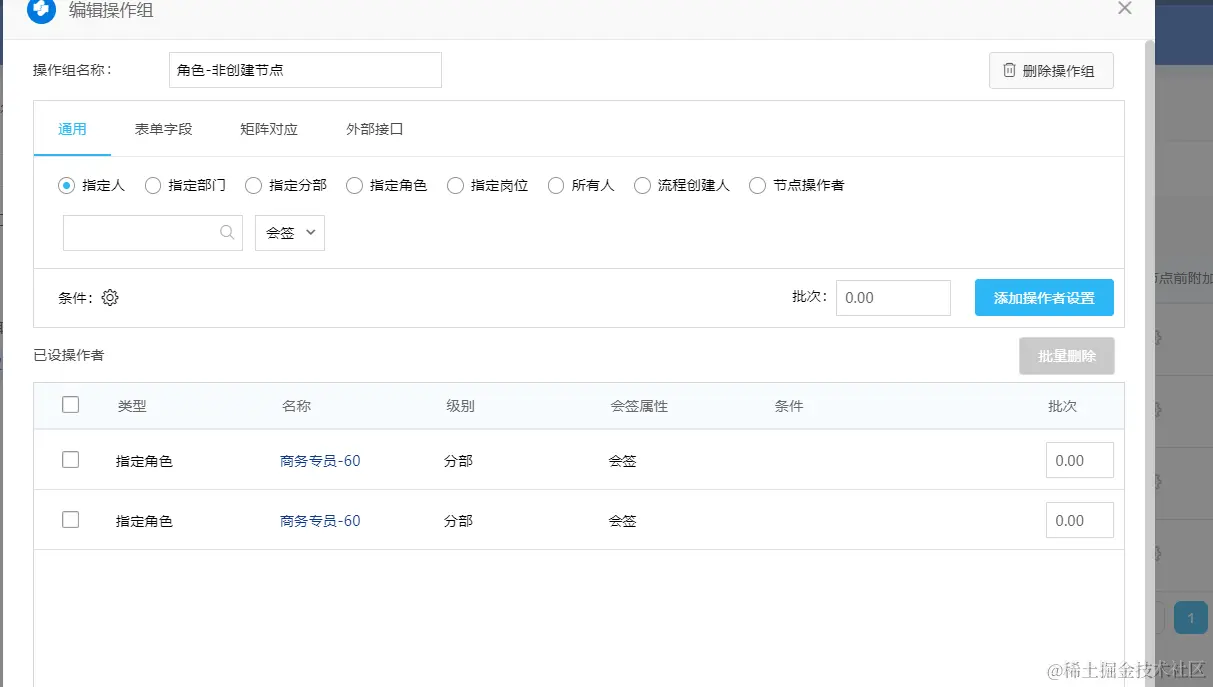Choose the 所有人 radio button

coord(556,185)
